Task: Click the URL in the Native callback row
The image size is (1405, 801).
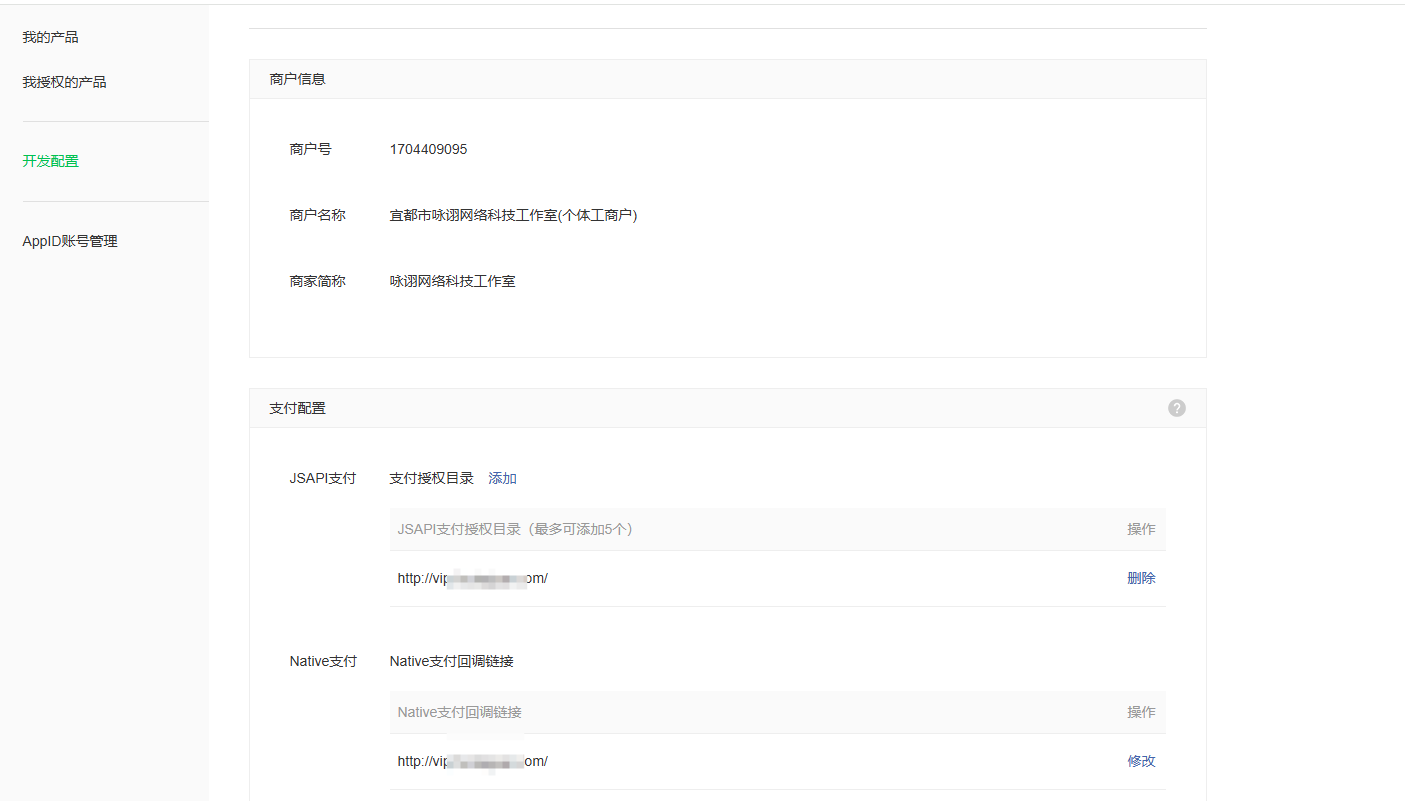Action: 472,761
